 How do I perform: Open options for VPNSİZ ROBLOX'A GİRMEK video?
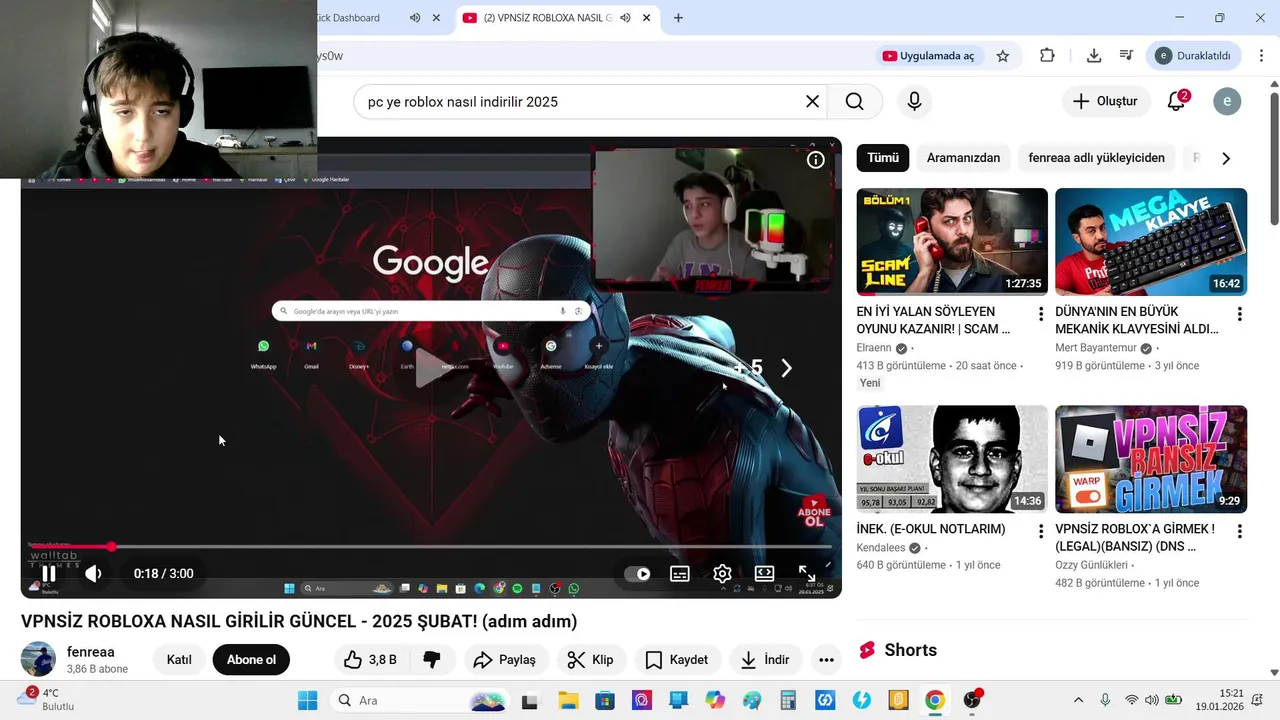click(x=1240, y=531)
